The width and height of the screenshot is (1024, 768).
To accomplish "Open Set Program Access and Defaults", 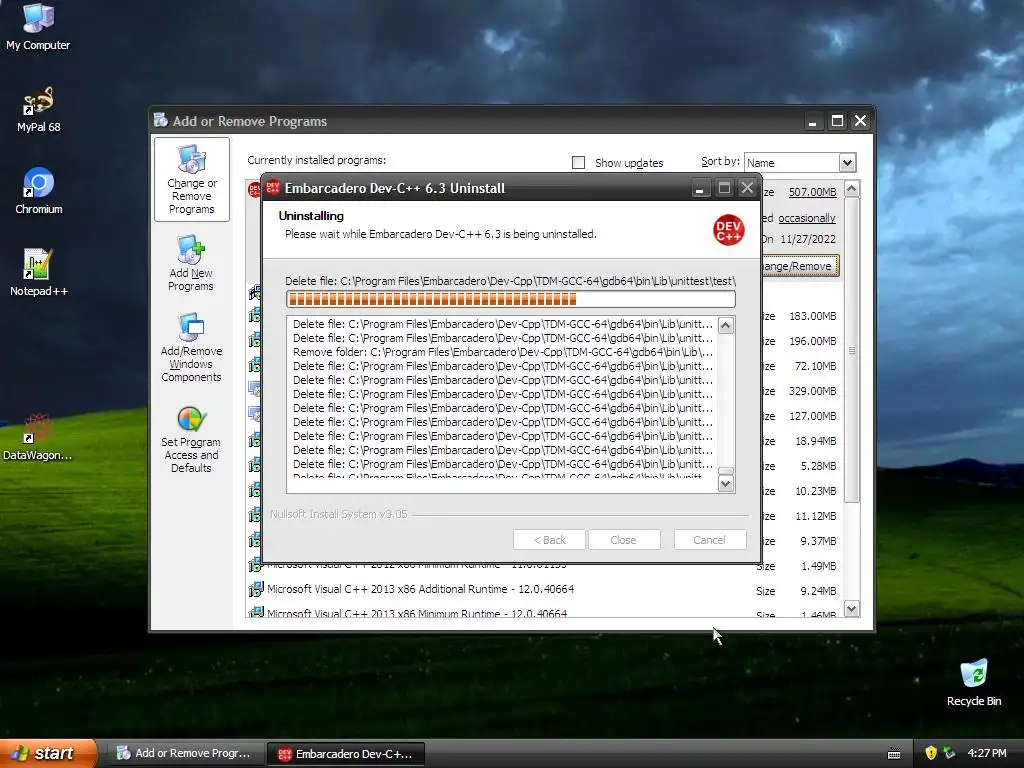I will 191,438.
